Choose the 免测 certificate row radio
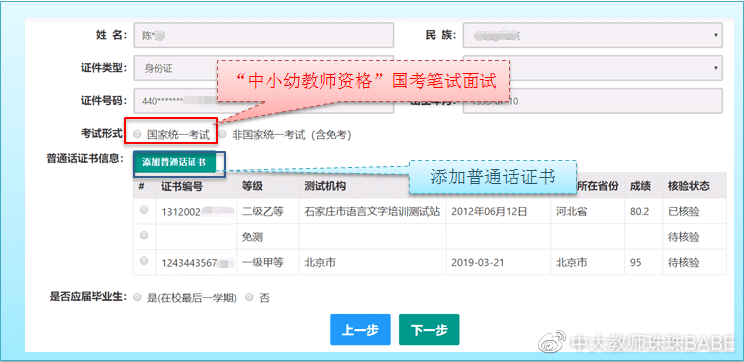The width and height of the screenshot is (744, 362). click(x=144, y=235)
